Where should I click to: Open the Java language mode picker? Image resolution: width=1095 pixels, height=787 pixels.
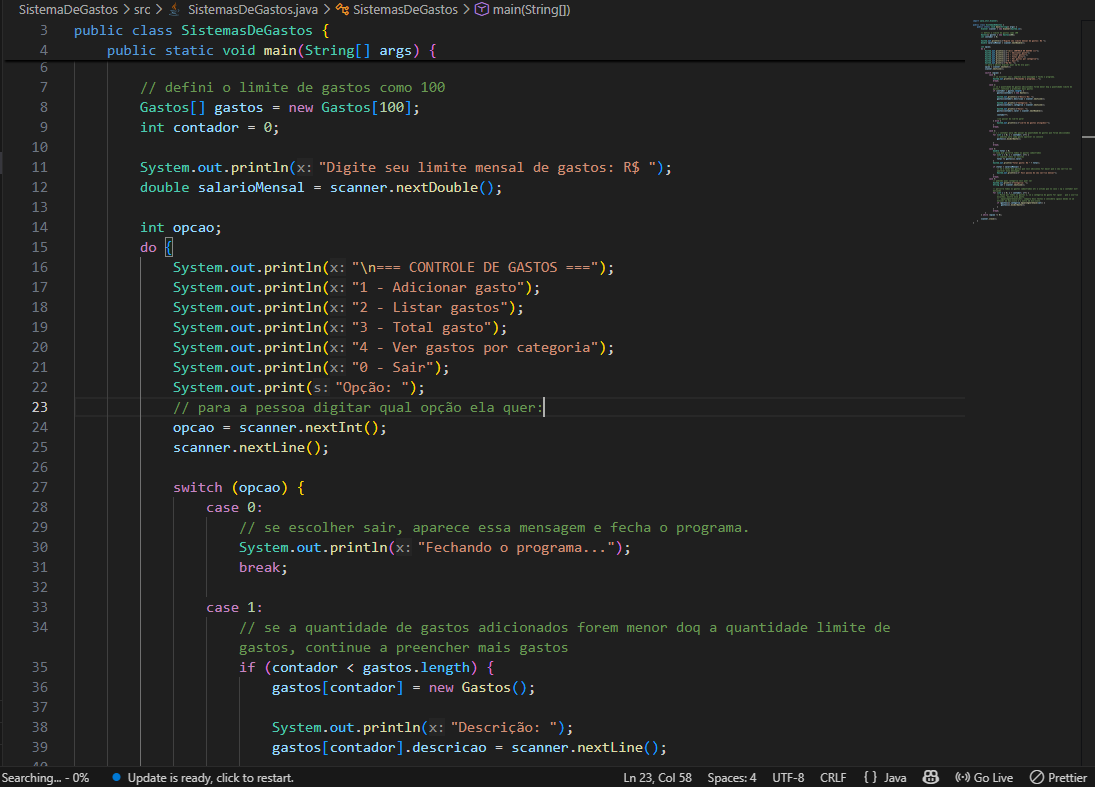pyautogui.click(x=884, y=777)
